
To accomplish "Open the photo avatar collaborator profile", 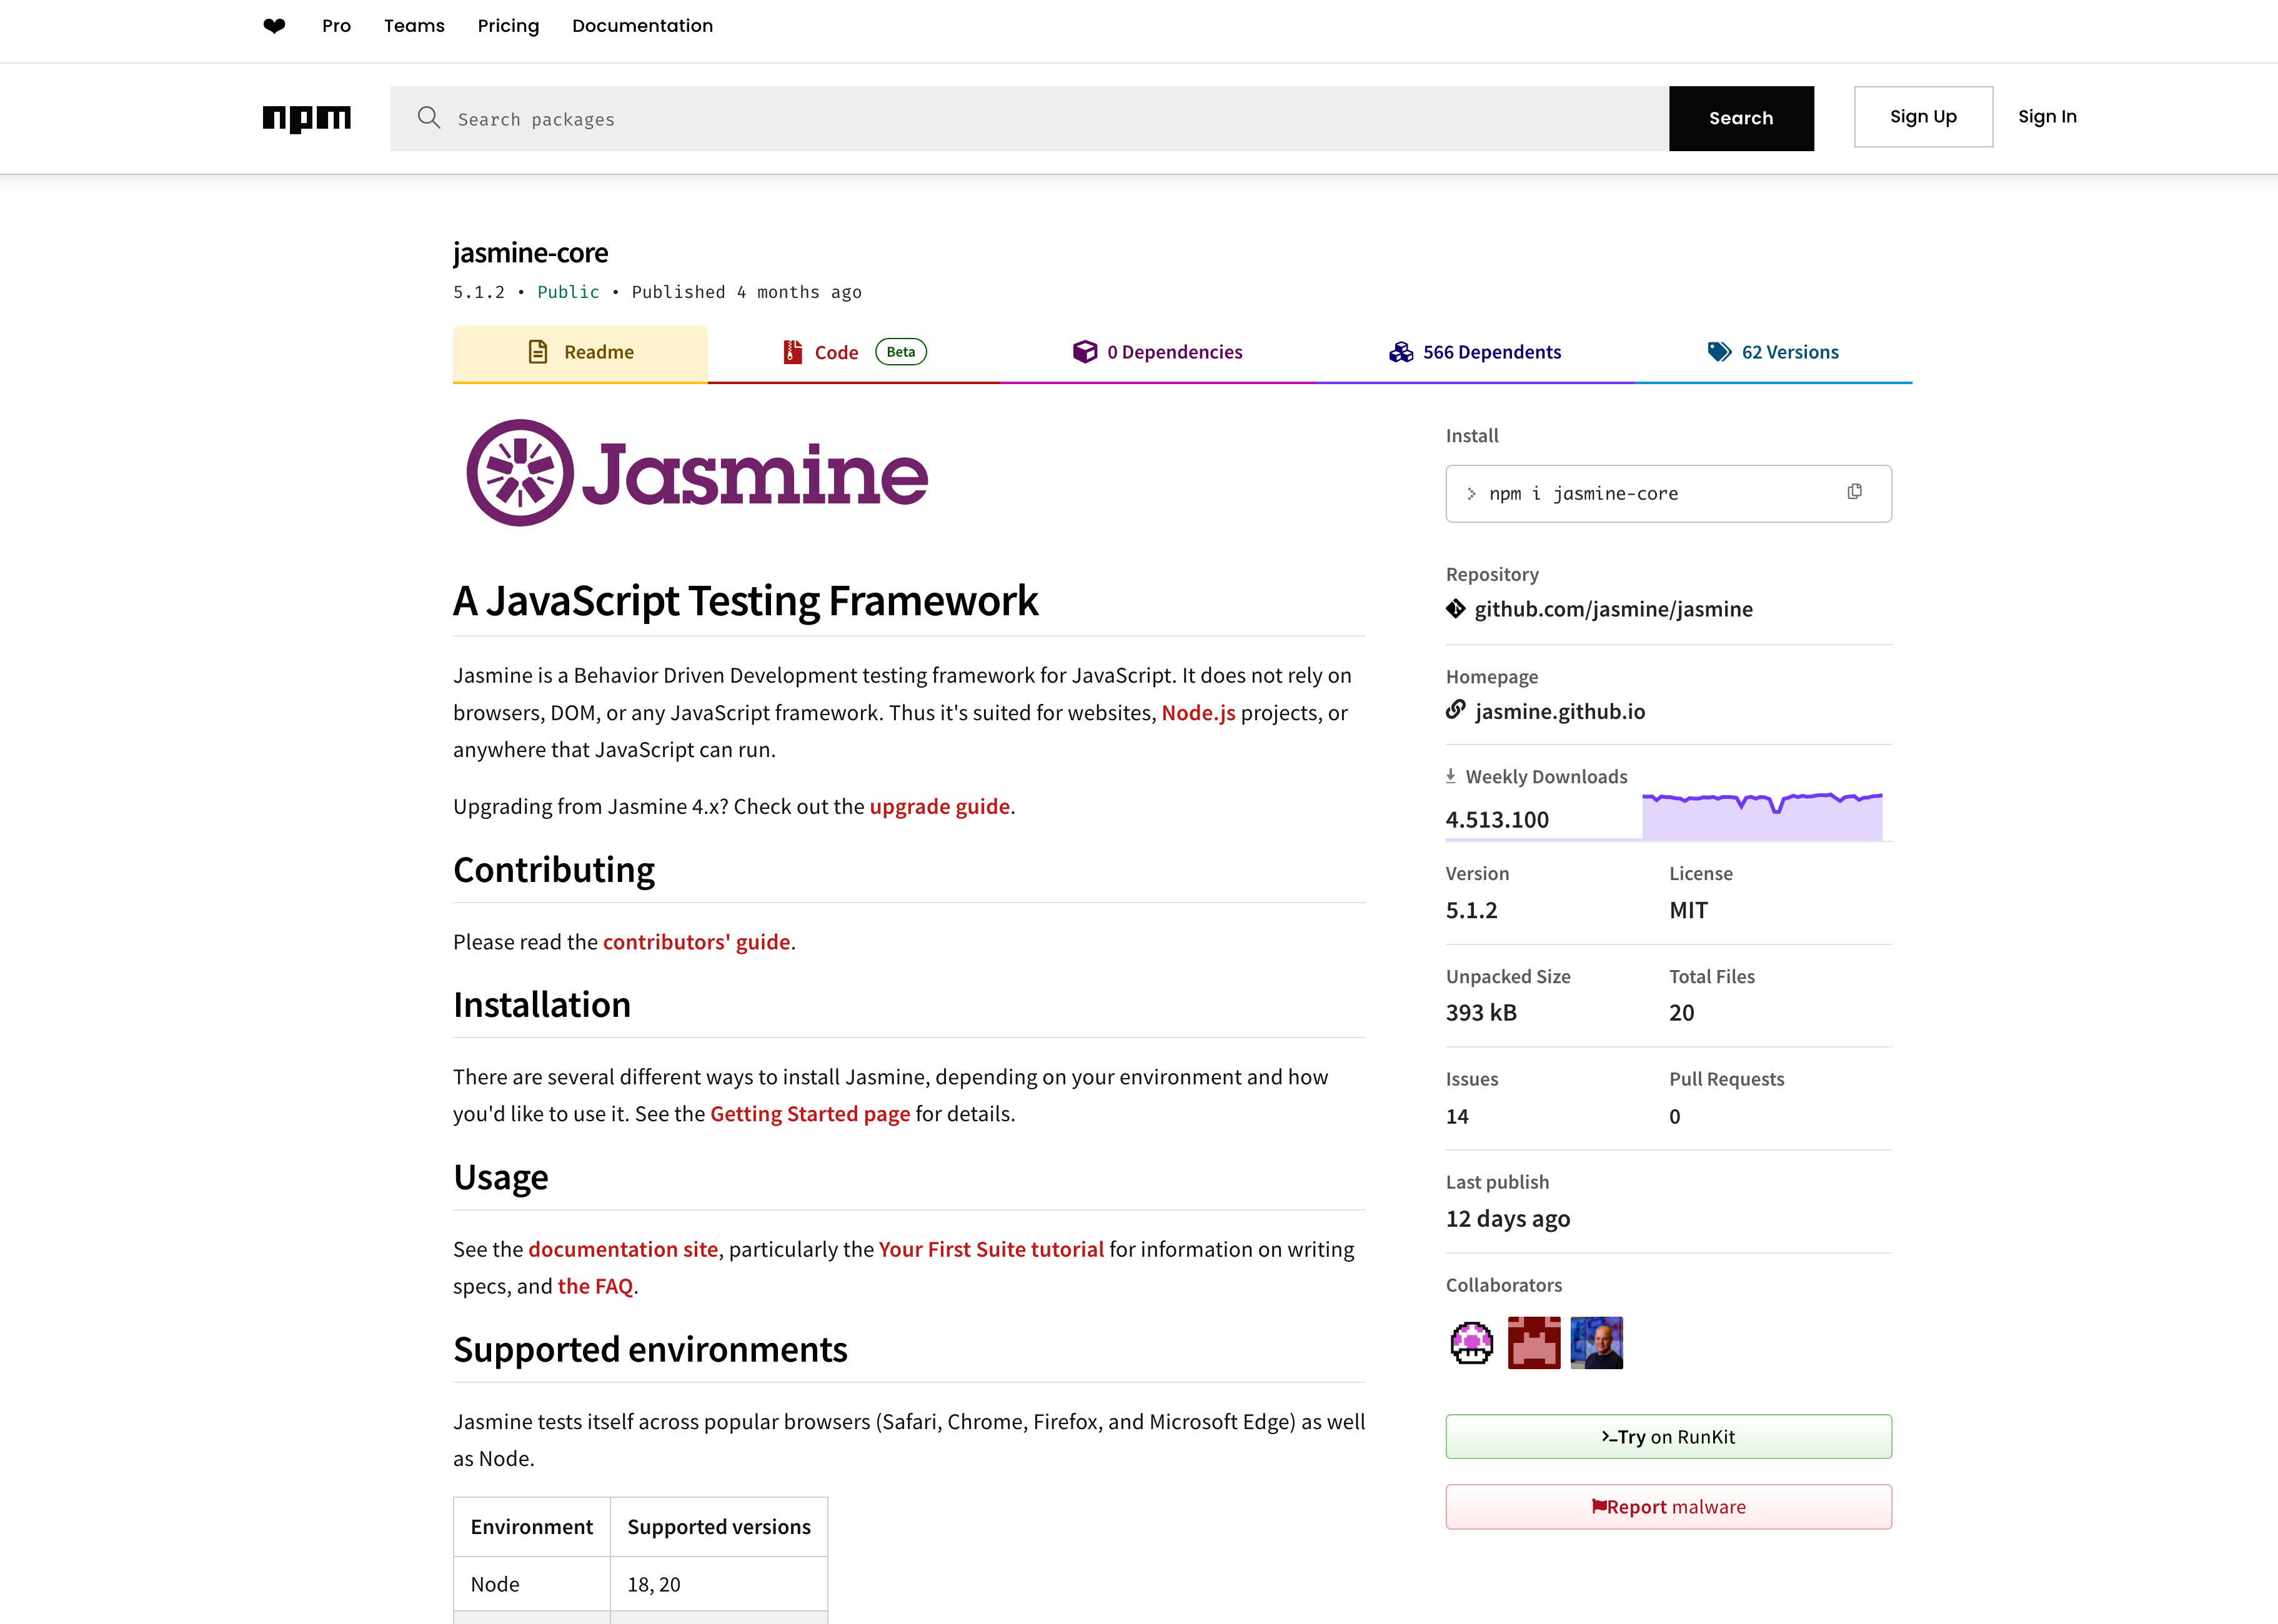I will (1597, 1343).
